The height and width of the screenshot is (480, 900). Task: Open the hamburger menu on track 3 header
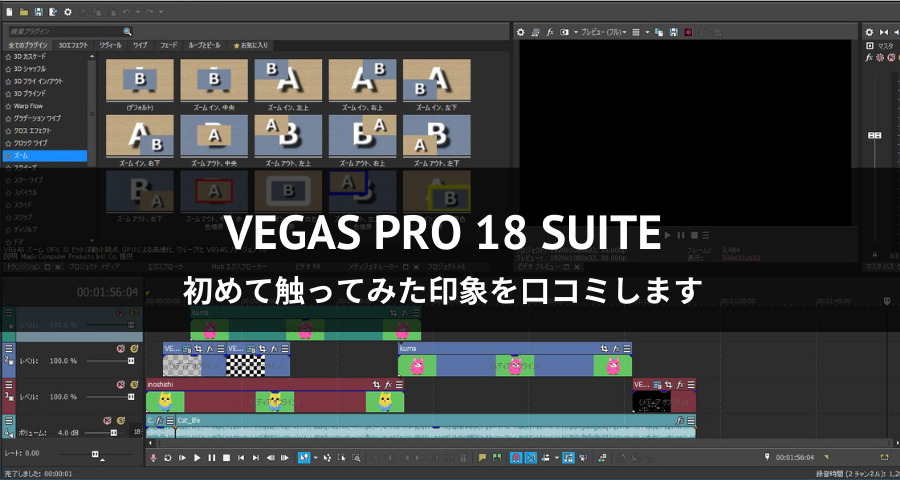tap(9, 384)
